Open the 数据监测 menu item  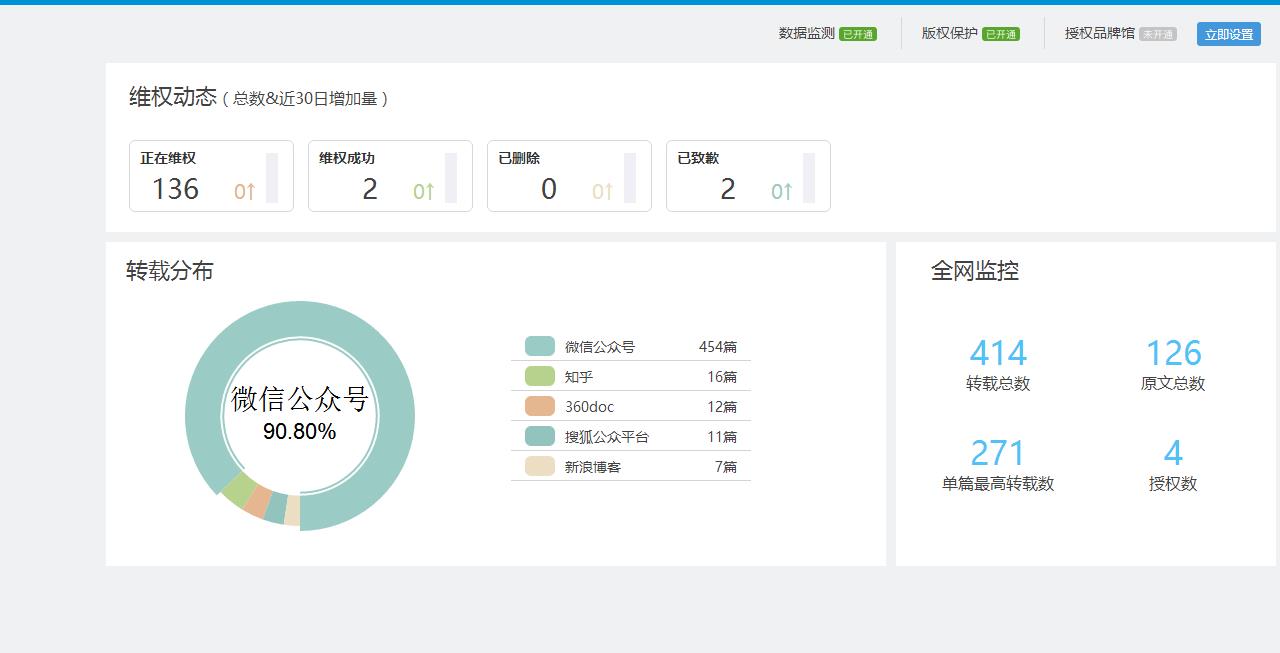click(805, 33)
